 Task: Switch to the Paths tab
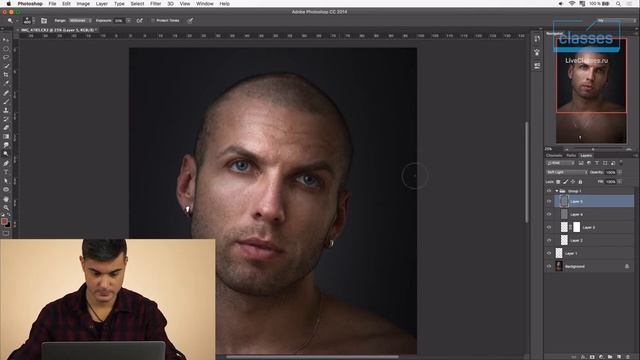pyautogui.click(x=571, y=156)
